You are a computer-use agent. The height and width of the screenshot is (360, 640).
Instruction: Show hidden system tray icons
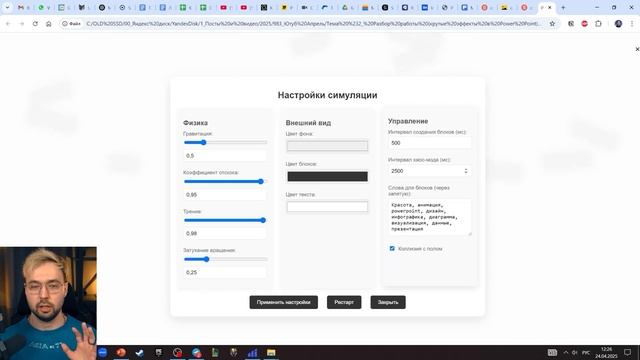(x=566, y=352)
